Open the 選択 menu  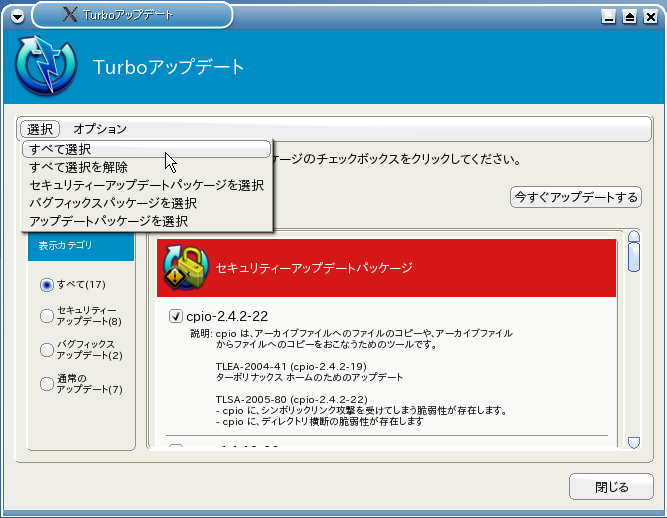(40, 129)
